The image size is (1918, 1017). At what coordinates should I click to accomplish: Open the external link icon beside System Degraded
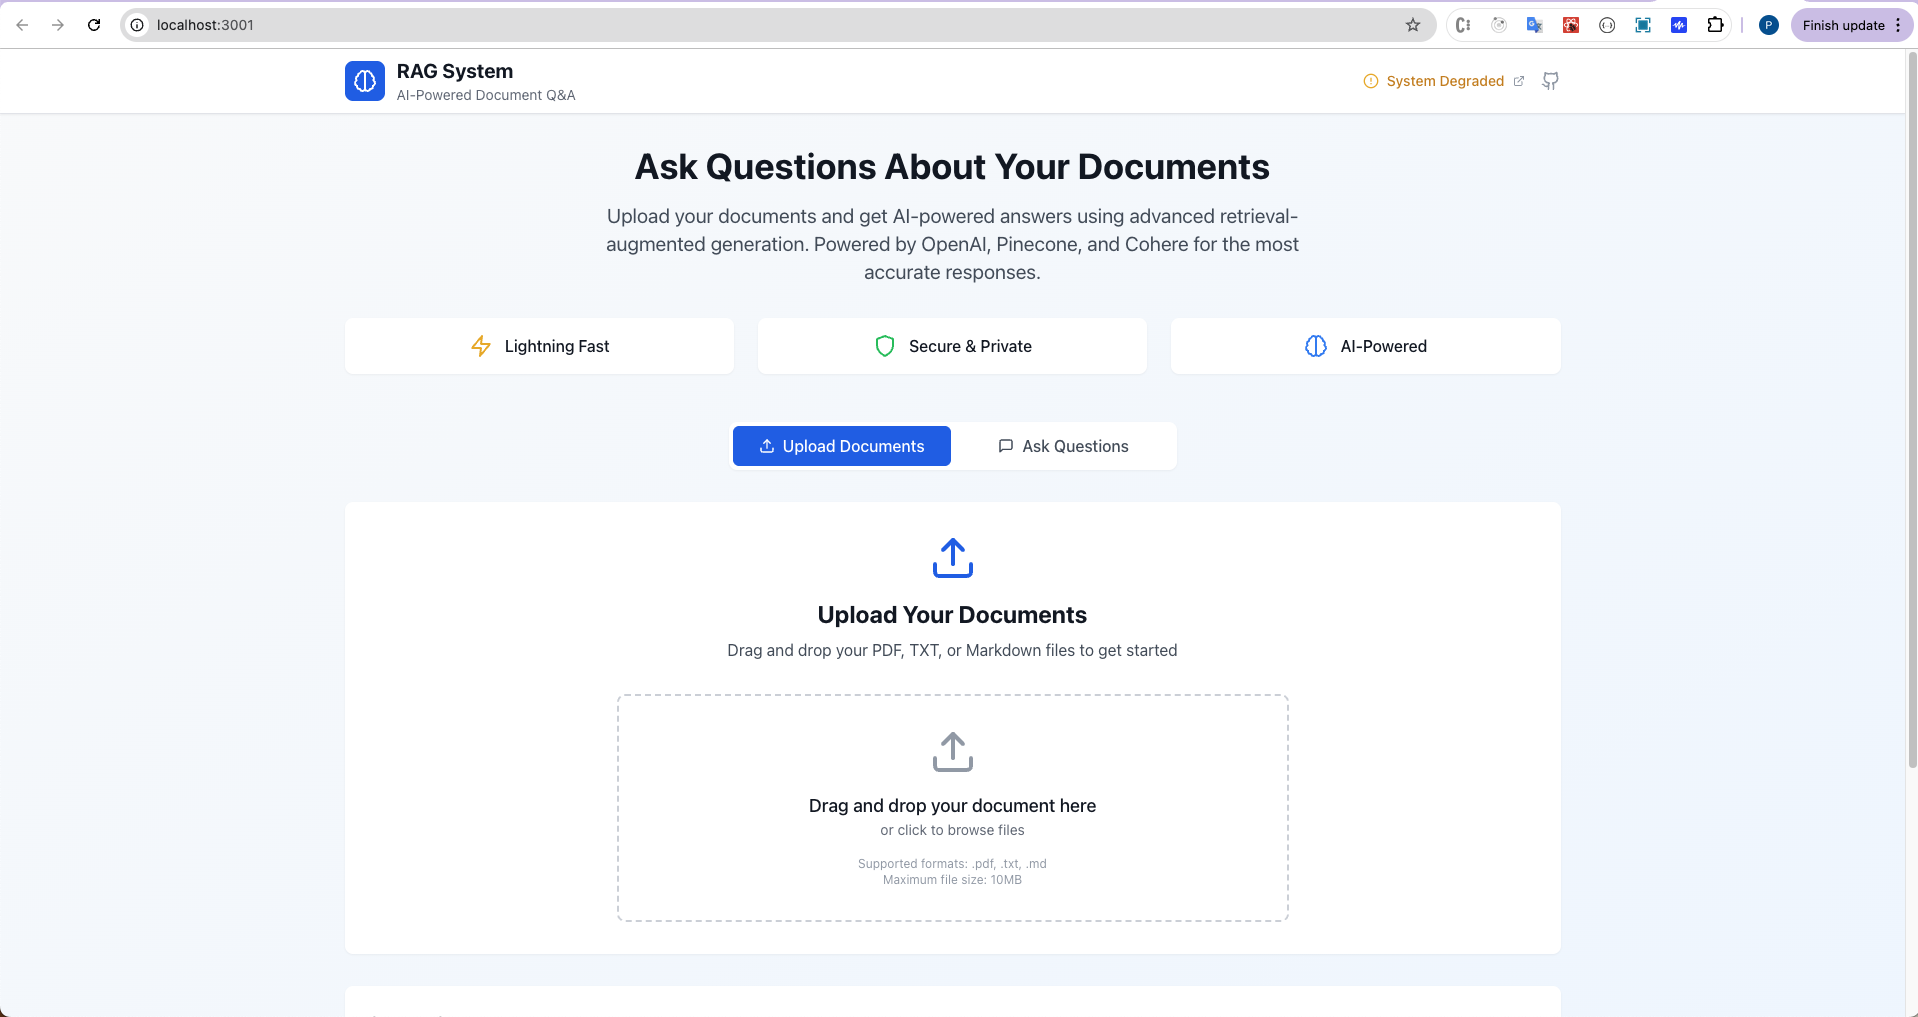click(x=1519, y=81)
